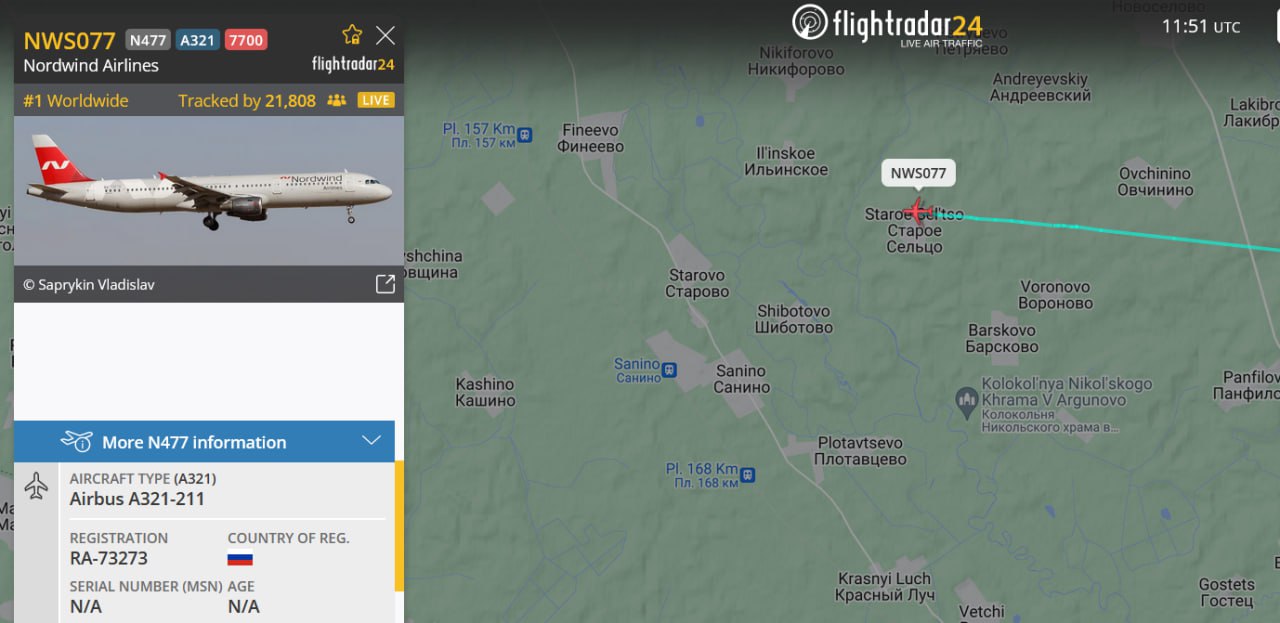Open aircraft photo in external link
Viewport: 1280px width, 623px height.
coord(385,284)
